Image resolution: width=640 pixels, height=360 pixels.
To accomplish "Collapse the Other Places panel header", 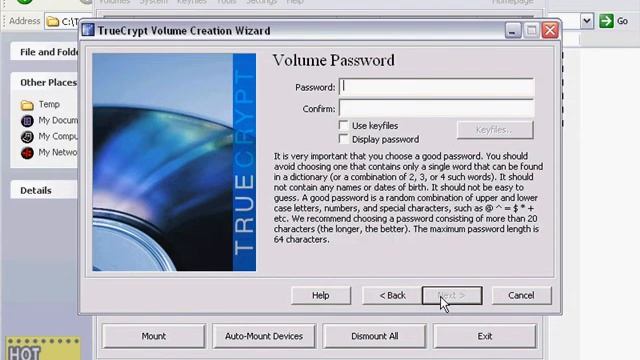I will click(44, 82).
